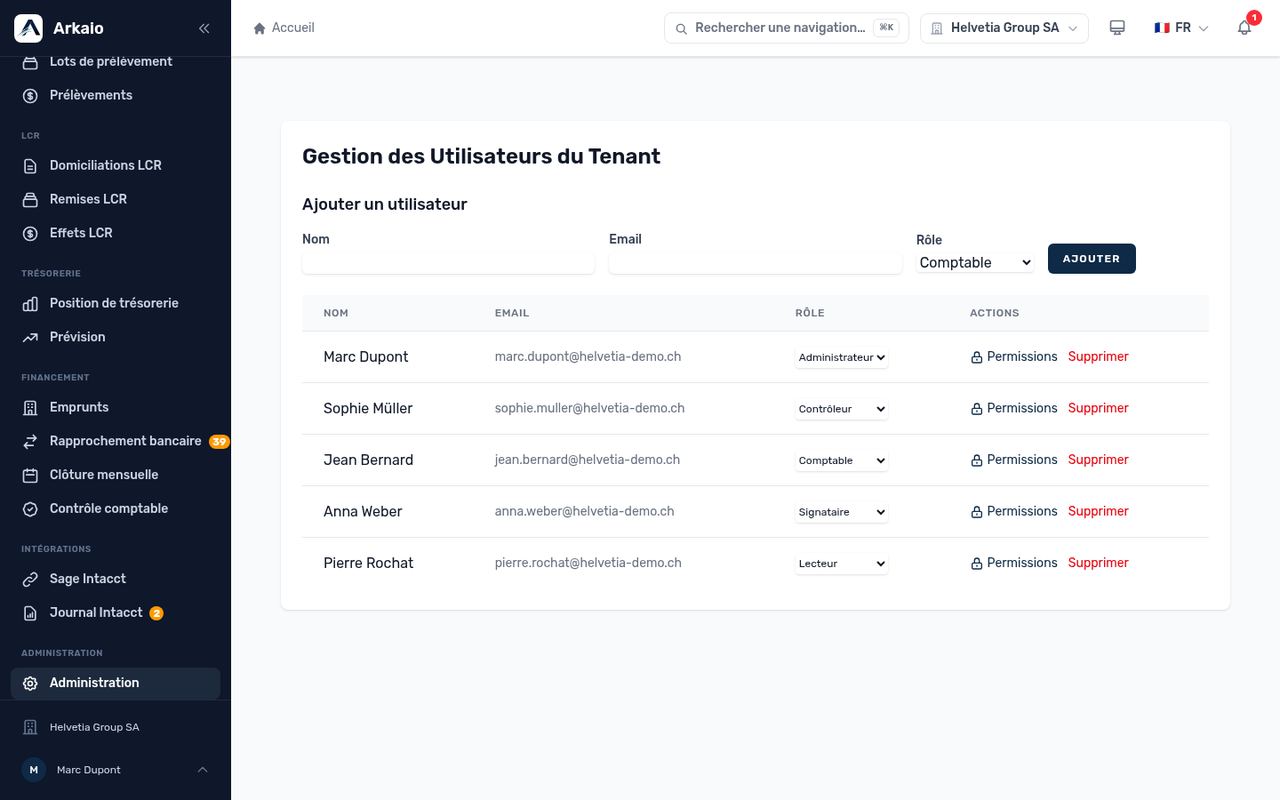Go to Domiciliations LCR
Image resolution: width=1280 pixels, height=800 pixels.
[115, 165]
